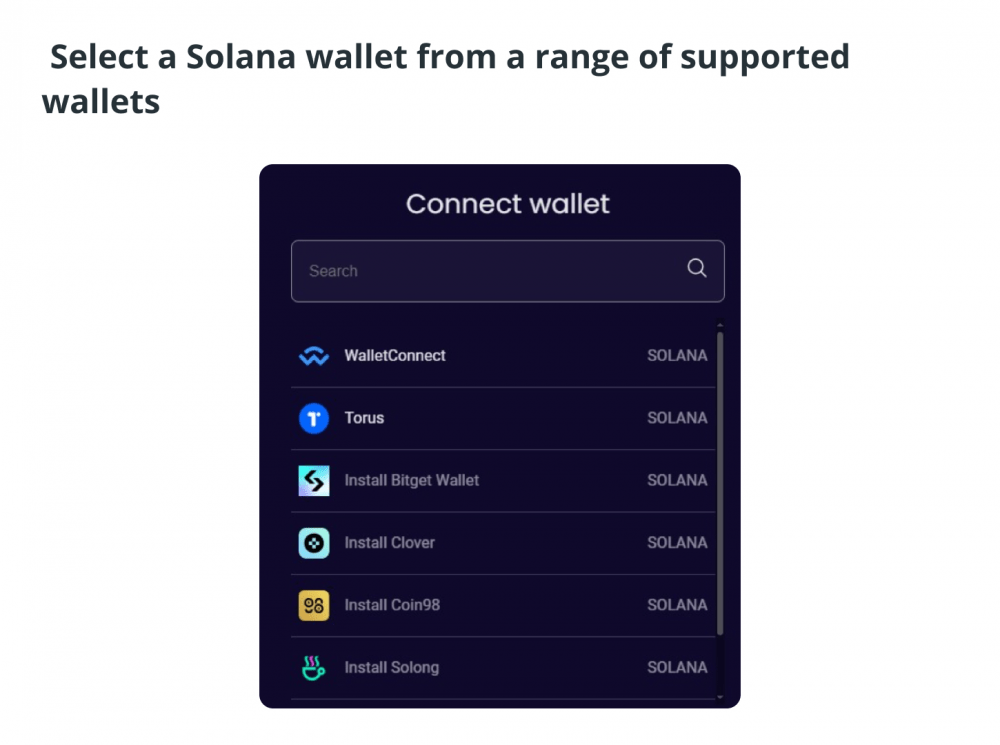Focus the wallet Search input field
This screenshot has height=745, width=1000.
pos(508,271)
